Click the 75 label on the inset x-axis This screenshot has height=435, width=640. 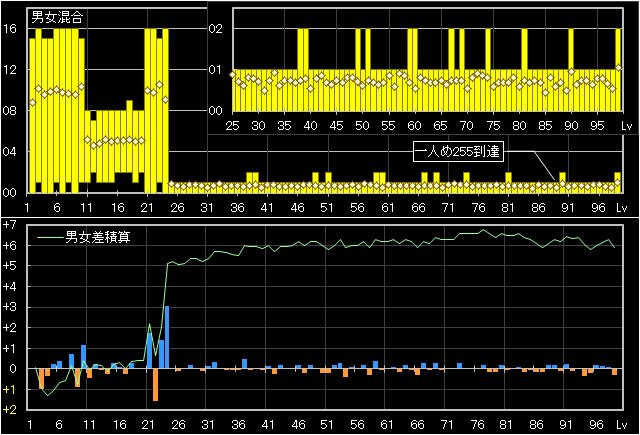(493, 126)
